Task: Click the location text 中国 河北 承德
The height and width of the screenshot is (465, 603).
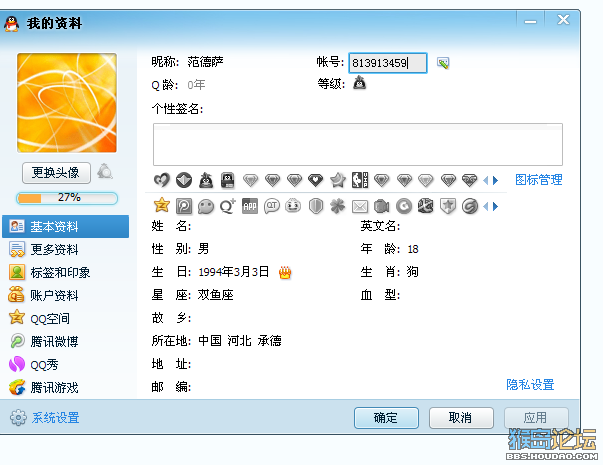Action: (x=240, y=341)
